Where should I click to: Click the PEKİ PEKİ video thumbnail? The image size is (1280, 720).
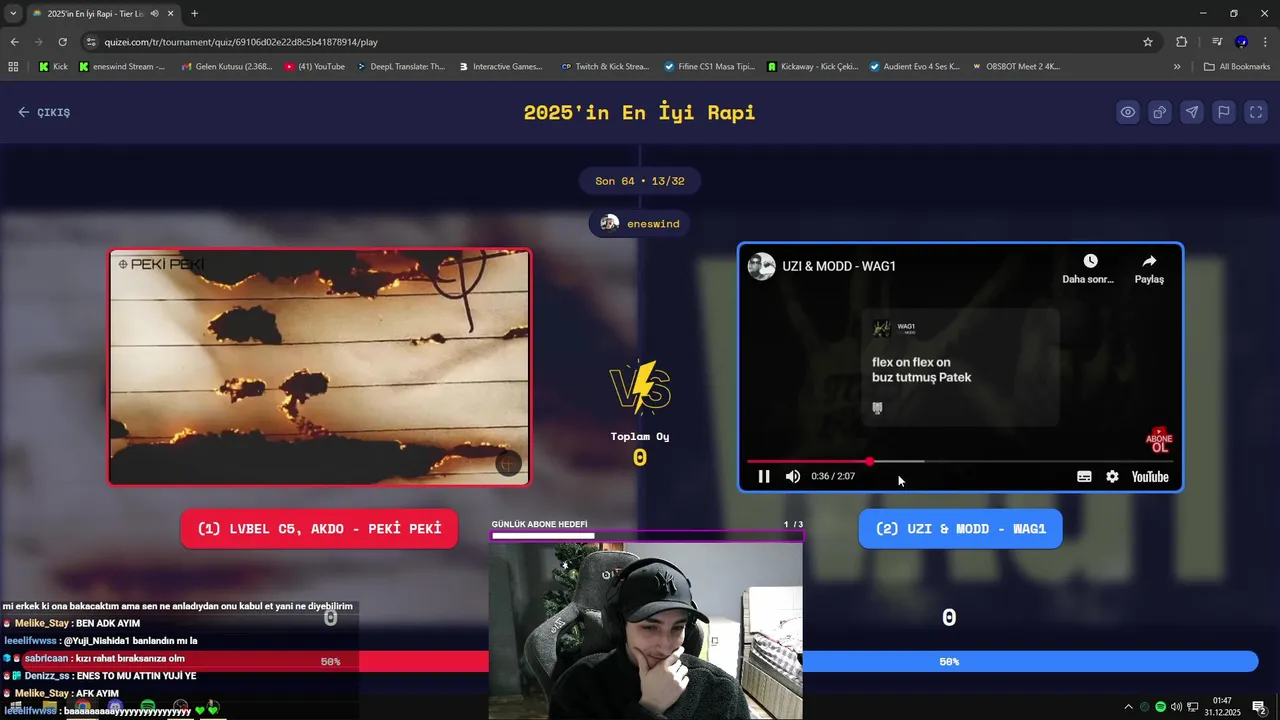click(x=320, y=367)
